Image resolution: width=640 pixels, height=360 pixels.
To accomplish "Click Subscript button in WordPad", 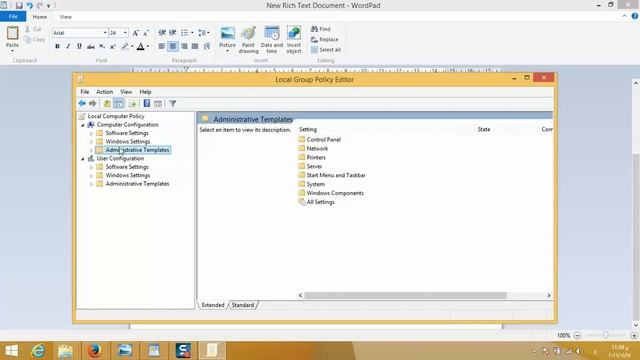I will (102, 47).
